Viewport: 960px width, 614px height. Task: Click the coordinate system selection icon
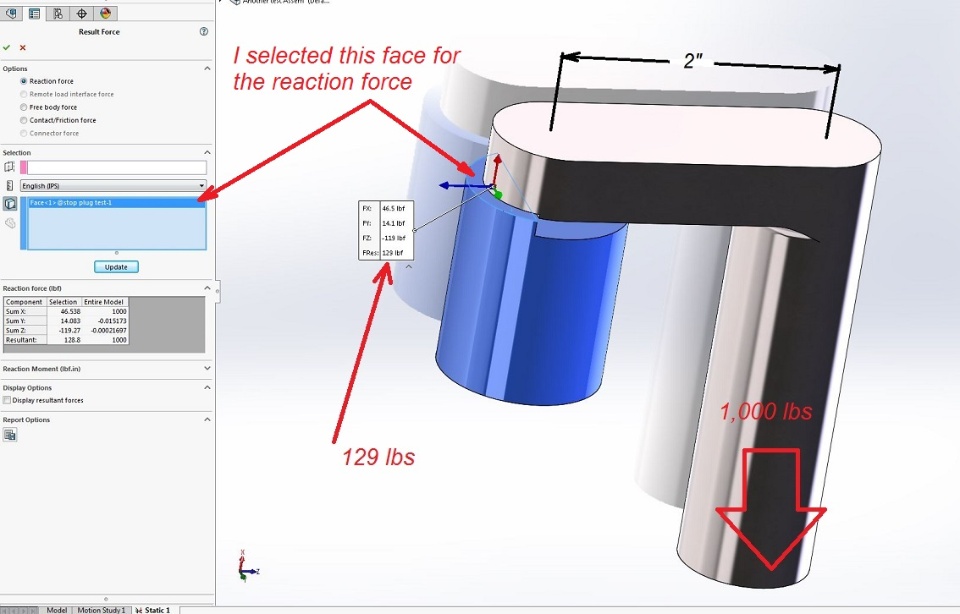pos(9,167)
